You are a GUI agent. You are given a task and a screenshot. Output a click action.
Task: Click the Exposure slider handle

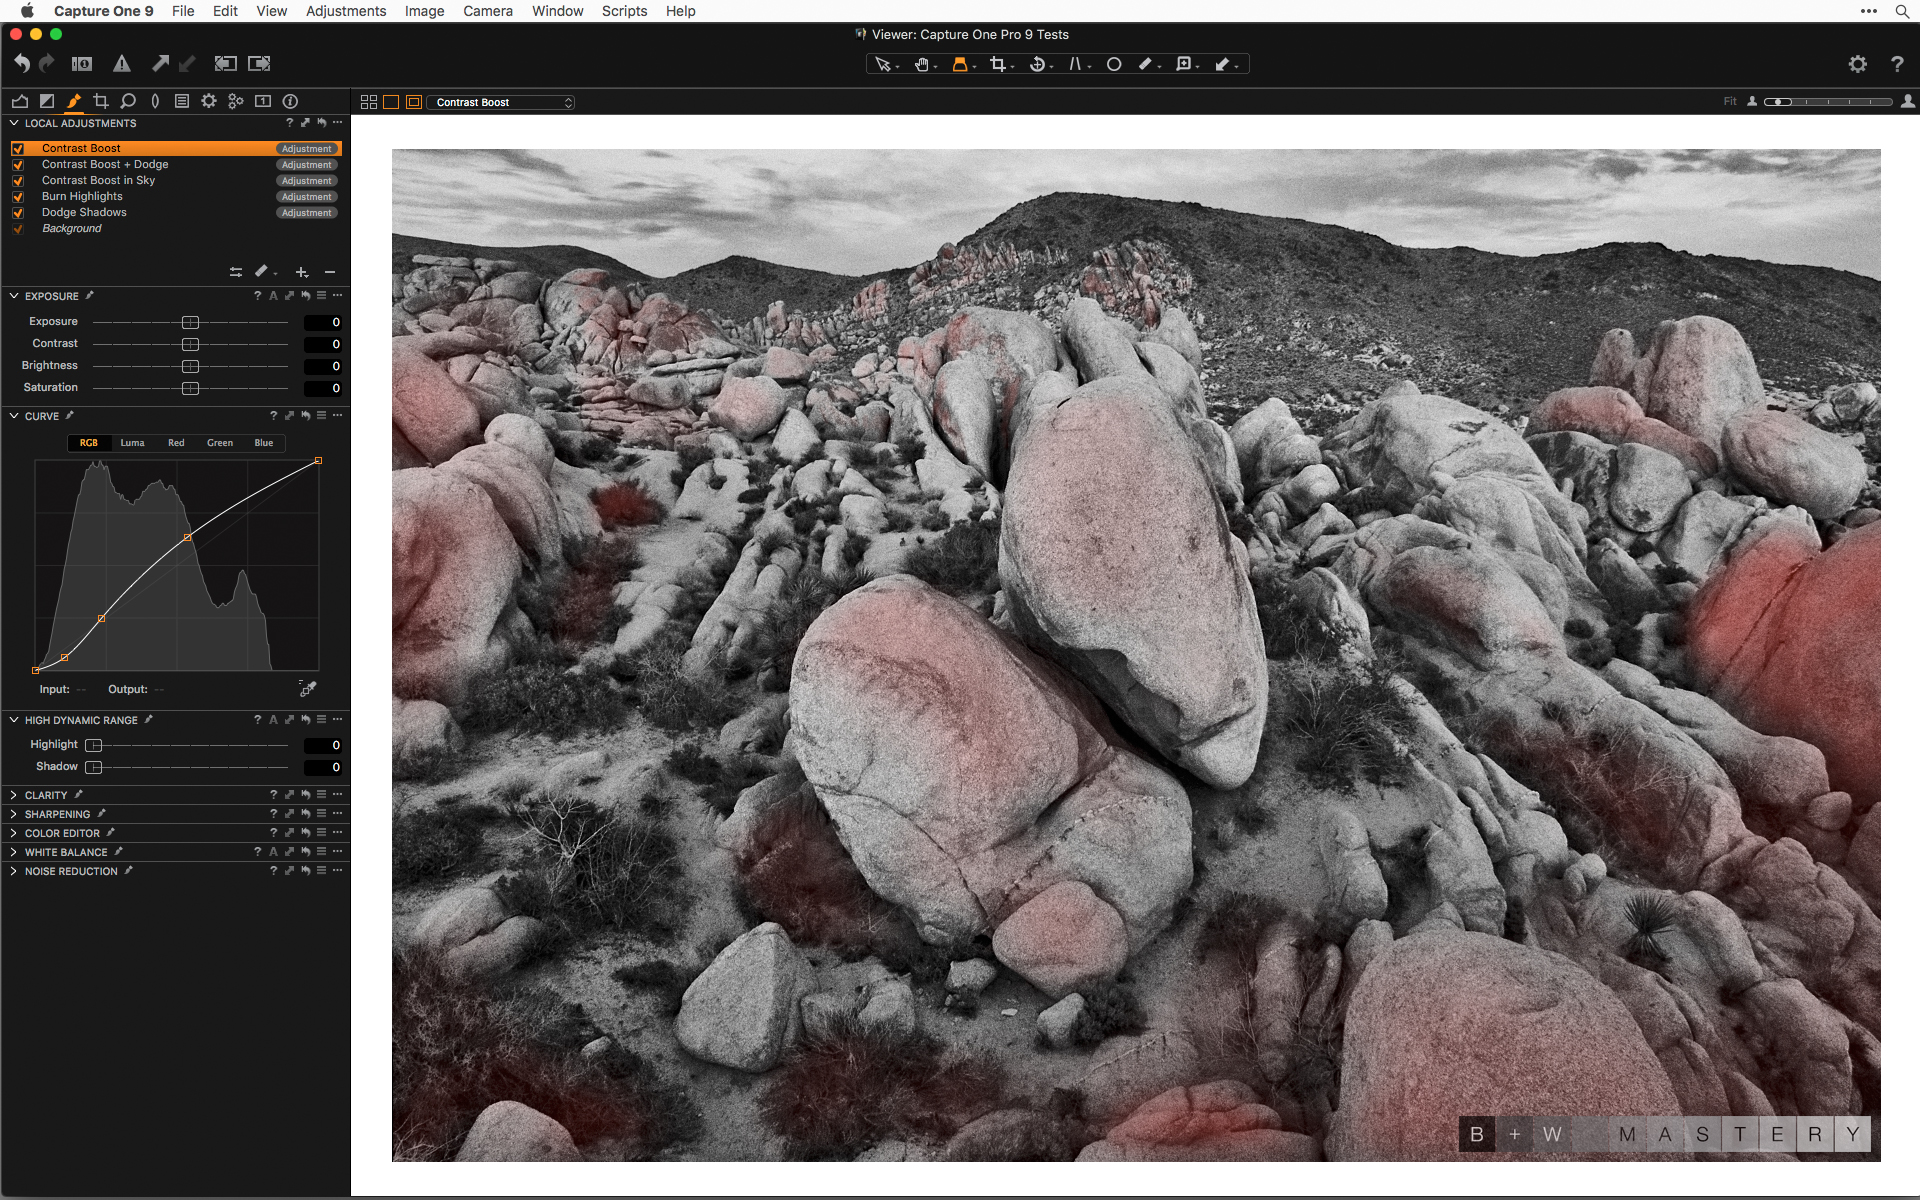coord(190,322)
